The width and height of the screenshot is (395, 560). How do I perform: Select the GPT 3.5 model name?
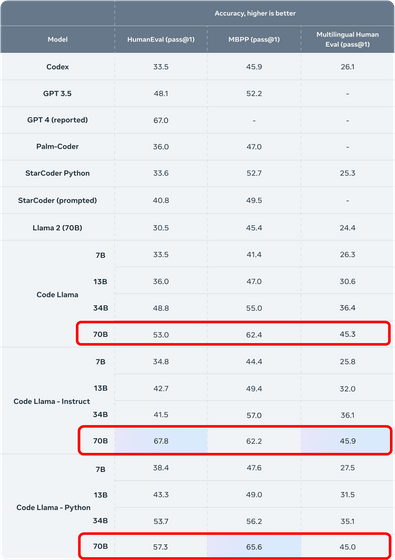click(x=58, y=94)
